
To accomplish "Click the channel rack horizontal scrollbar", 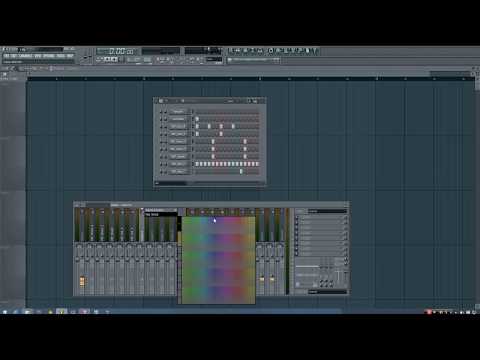I will 210,183.
